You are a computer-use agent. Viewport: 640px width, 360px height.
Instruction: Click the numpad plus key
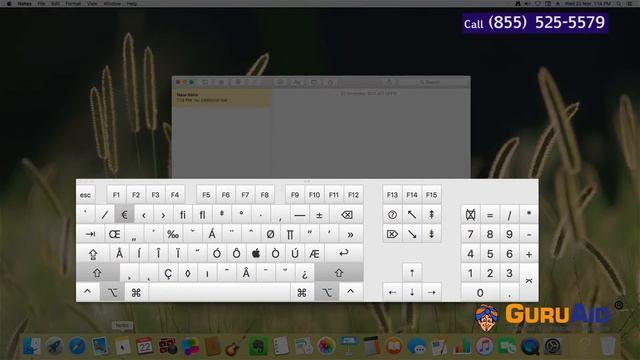click(529, 253)
